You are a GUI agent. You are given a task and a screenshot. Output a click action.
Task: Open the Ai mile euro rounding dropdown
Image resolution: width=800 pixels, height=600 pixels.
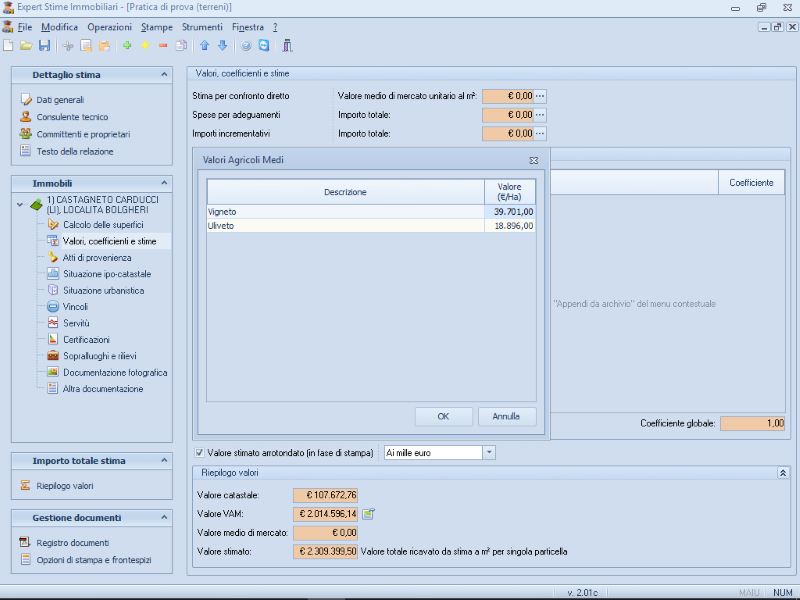(489, 453)
